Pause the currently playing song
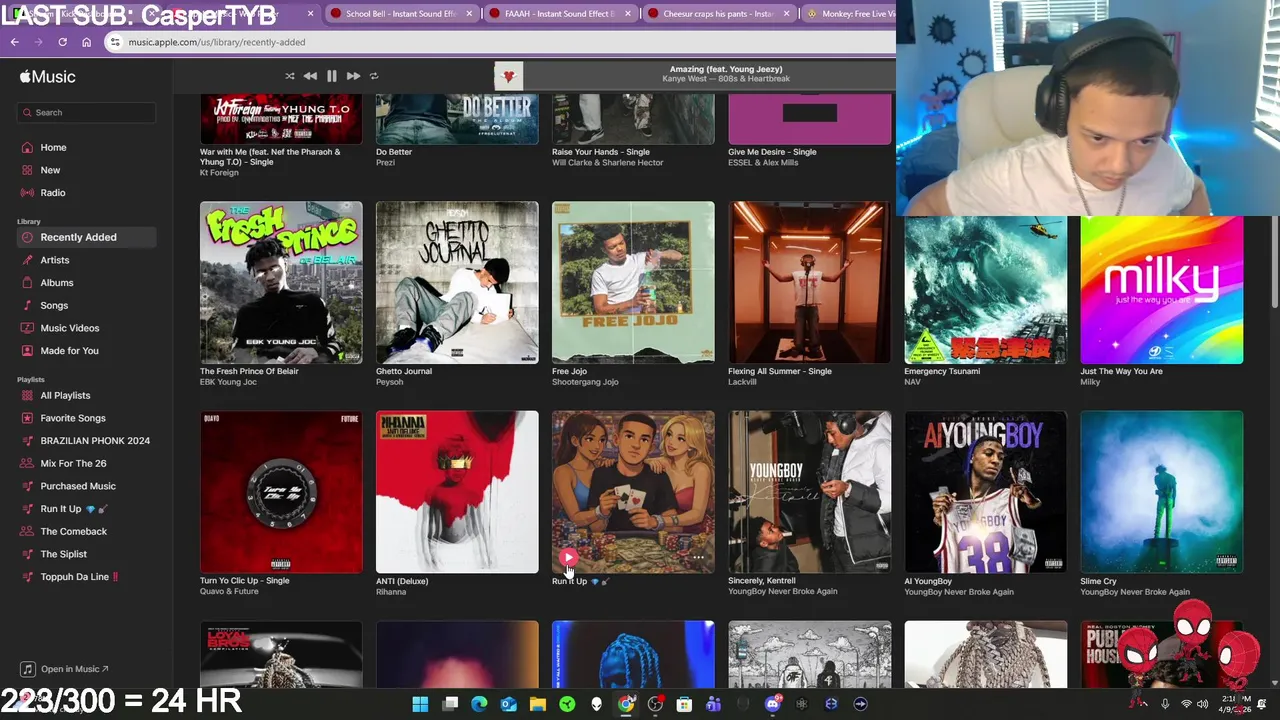Viewport: 1280px width, 720px height. (332, 76)
